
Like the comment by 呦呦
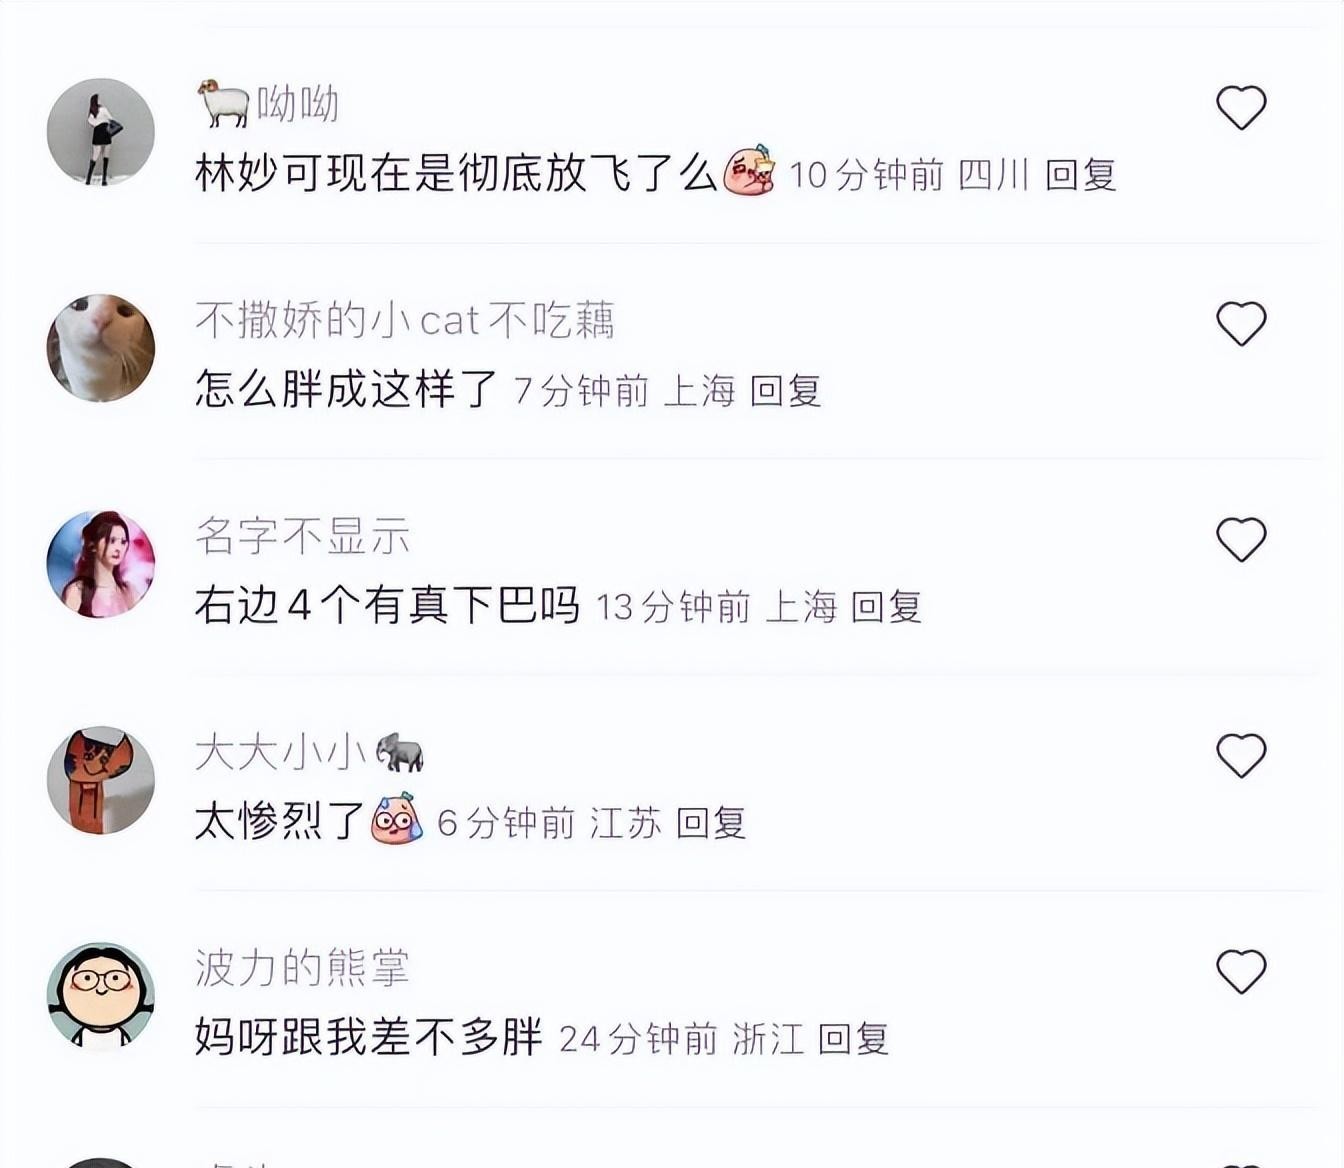[x=1241, y=107]
